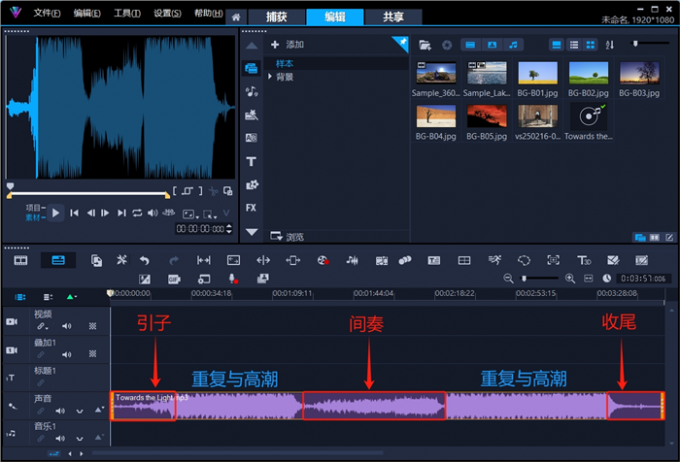The width and height of the screenshot is (680, 462).
Task: Click the 浏览 browse button
Action: tap(287, 236)
